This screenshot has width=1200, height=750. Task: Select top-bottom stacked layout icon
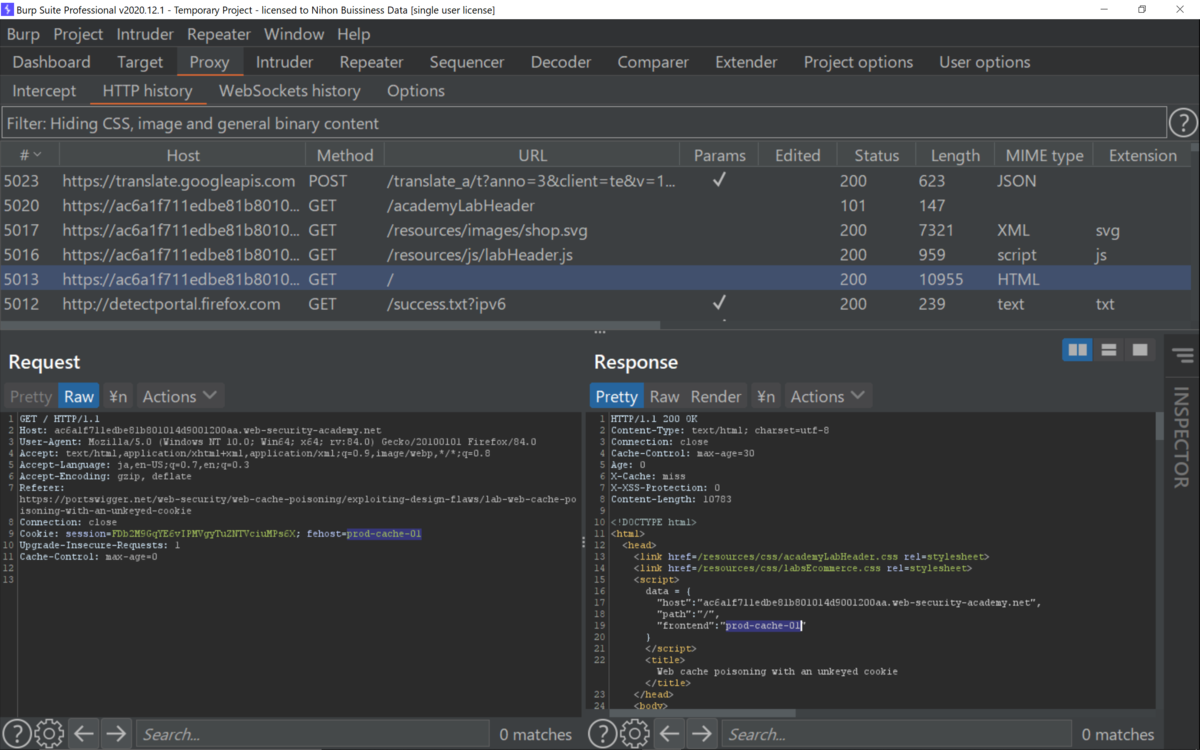tap(1108, 350)
